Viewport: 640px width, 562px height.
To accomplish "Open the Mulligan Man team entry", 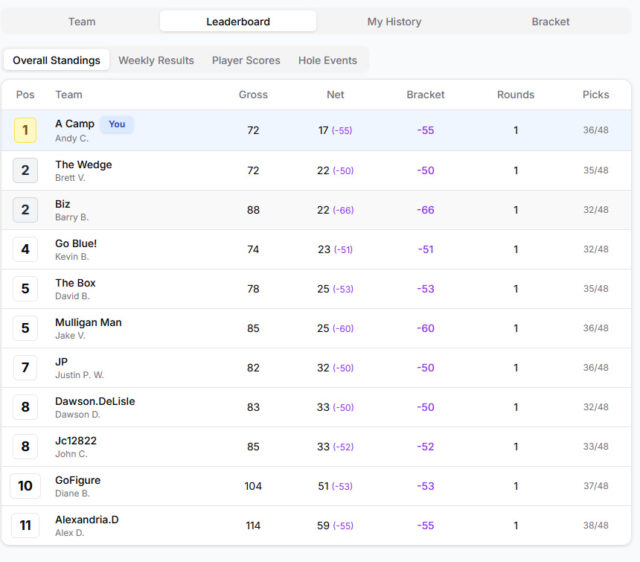I will pyautogui.click(x=88, y=322).
